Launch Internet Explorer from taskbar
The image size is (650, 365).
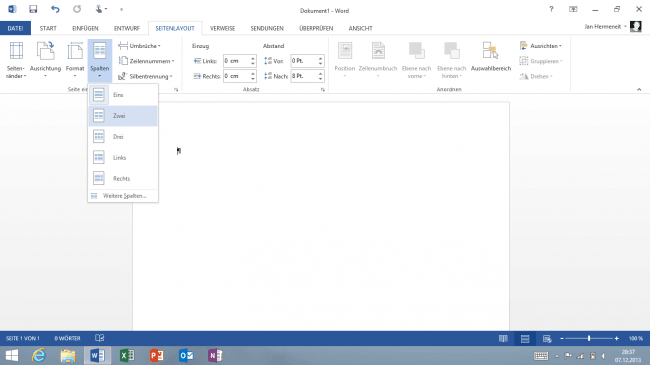[39, 355]
